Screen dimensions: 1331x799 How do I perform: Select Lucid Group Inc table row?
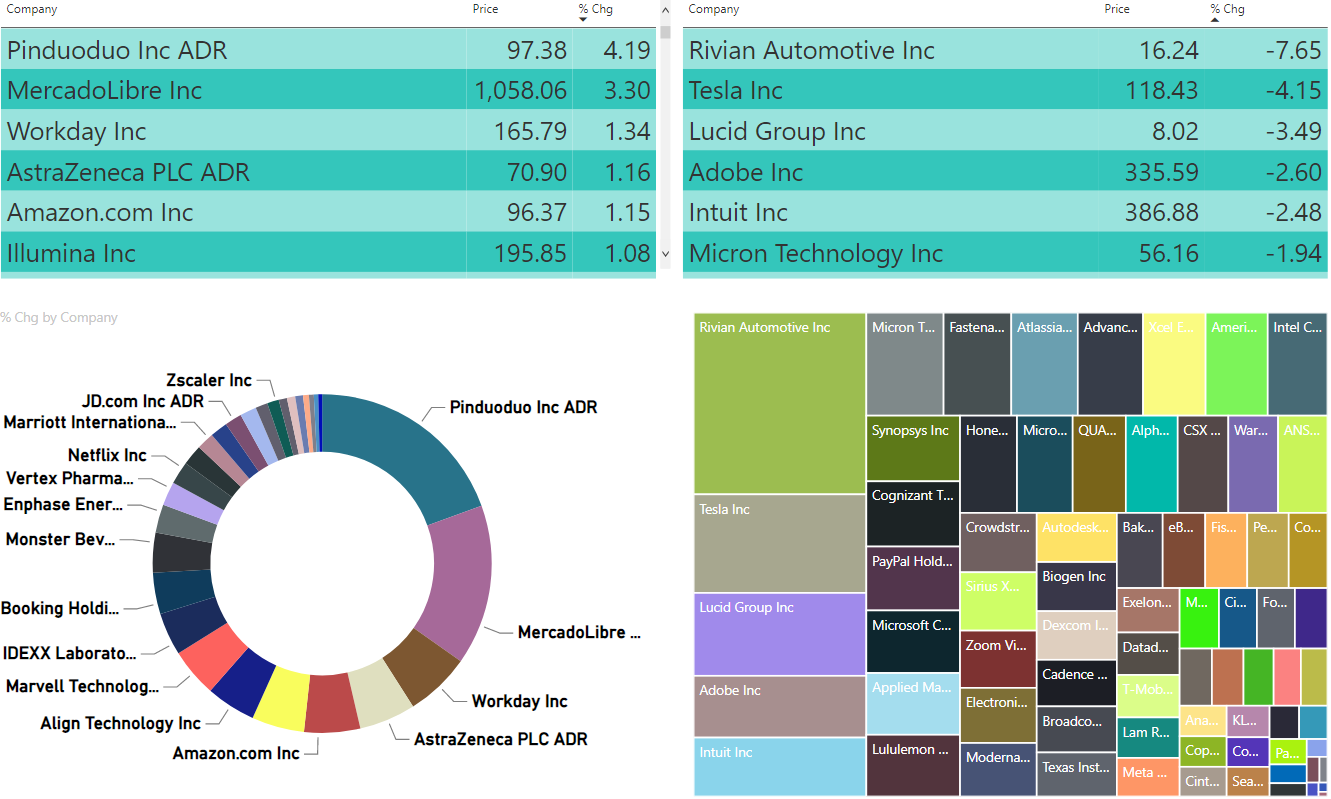point(1005,131)
